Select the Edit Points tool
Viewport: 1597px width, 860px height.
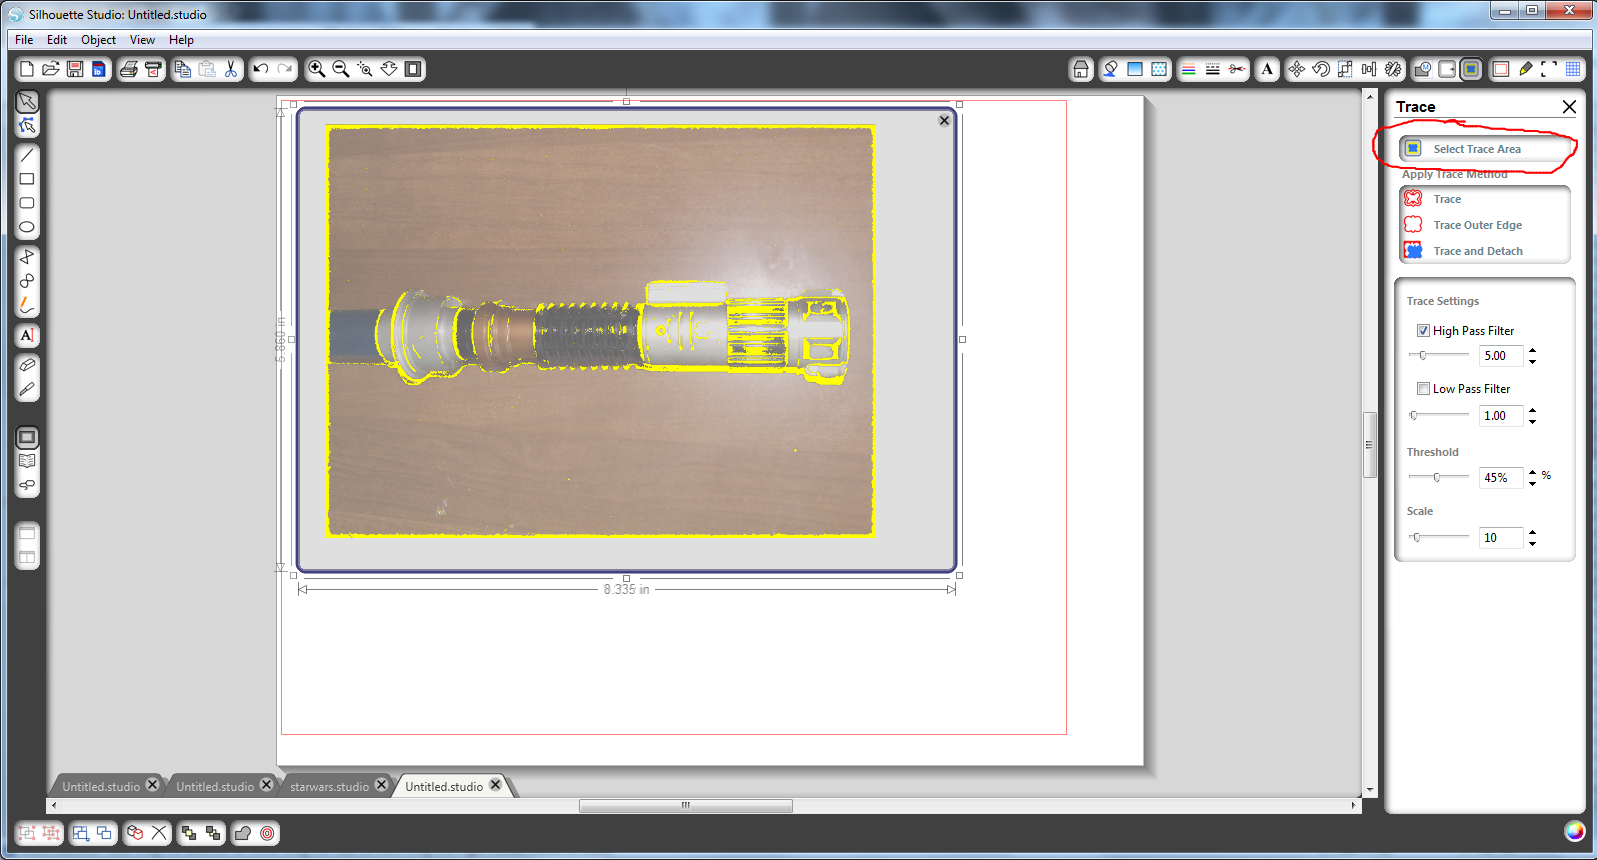tap(27, 126)
